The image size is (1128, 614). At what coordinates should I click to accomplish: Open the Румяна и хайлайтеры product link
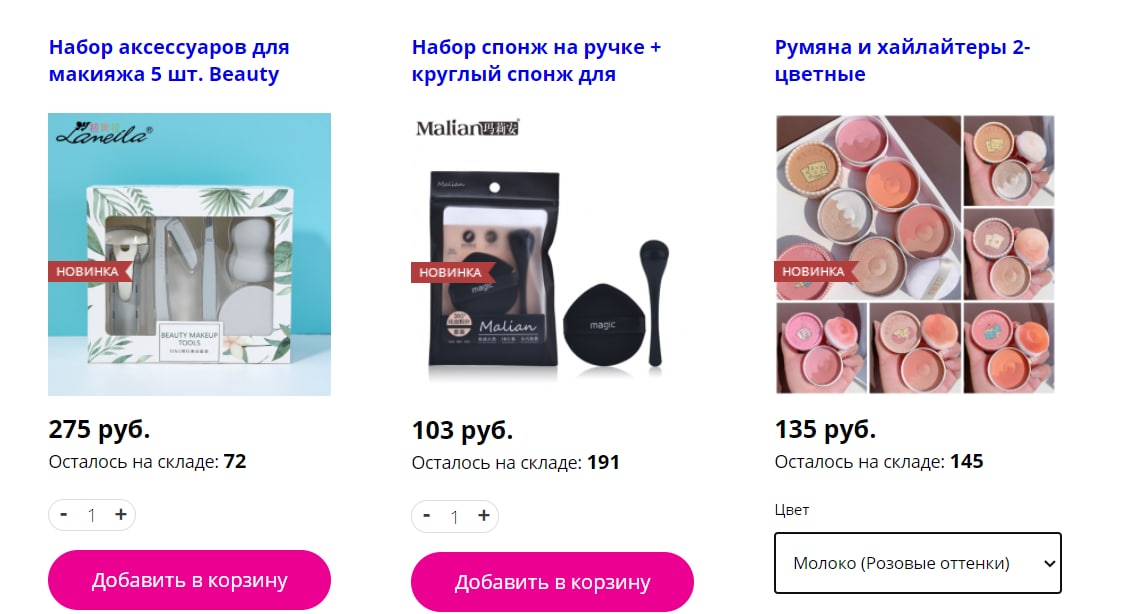[x=902, y=60]
